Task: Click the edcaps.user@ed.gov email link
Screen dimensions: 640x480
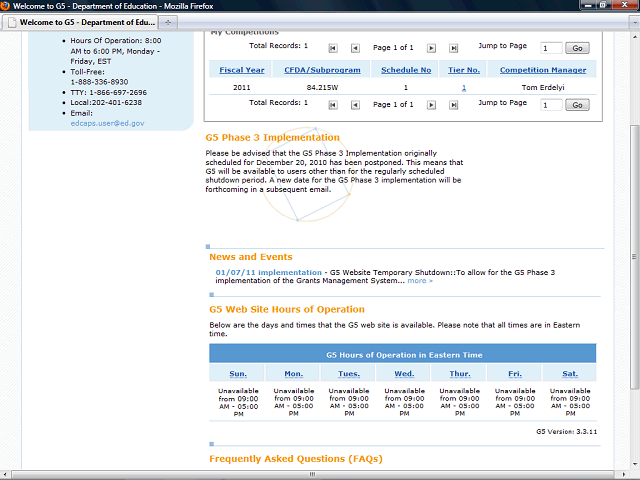Action: (x=107, y=123)
